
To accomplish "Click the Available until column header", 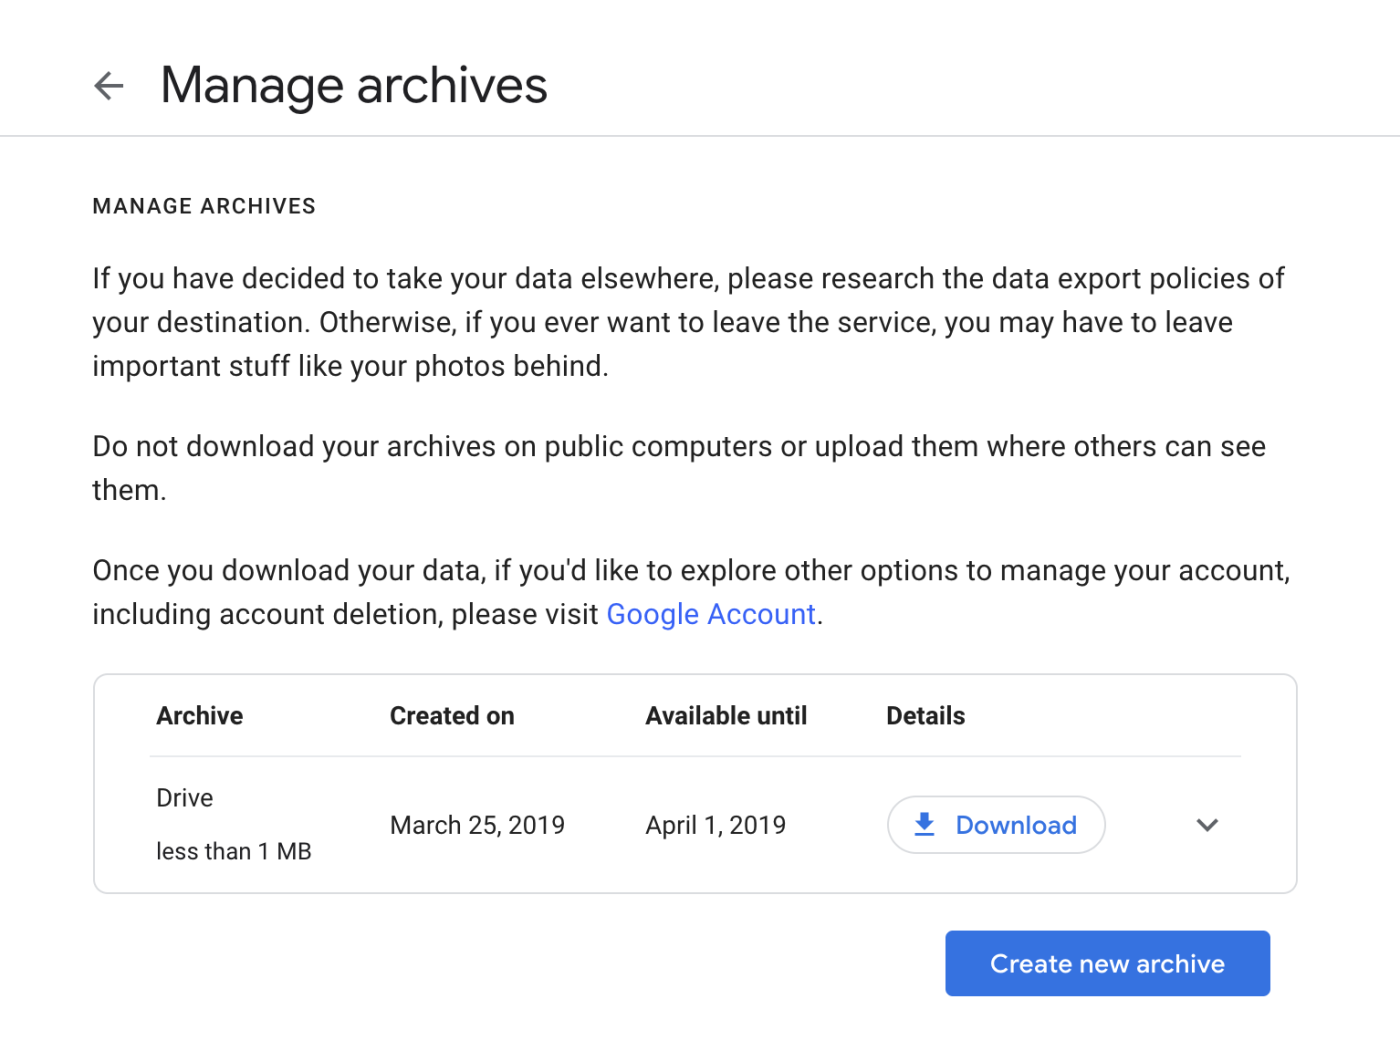I will [x=726, y=716].
